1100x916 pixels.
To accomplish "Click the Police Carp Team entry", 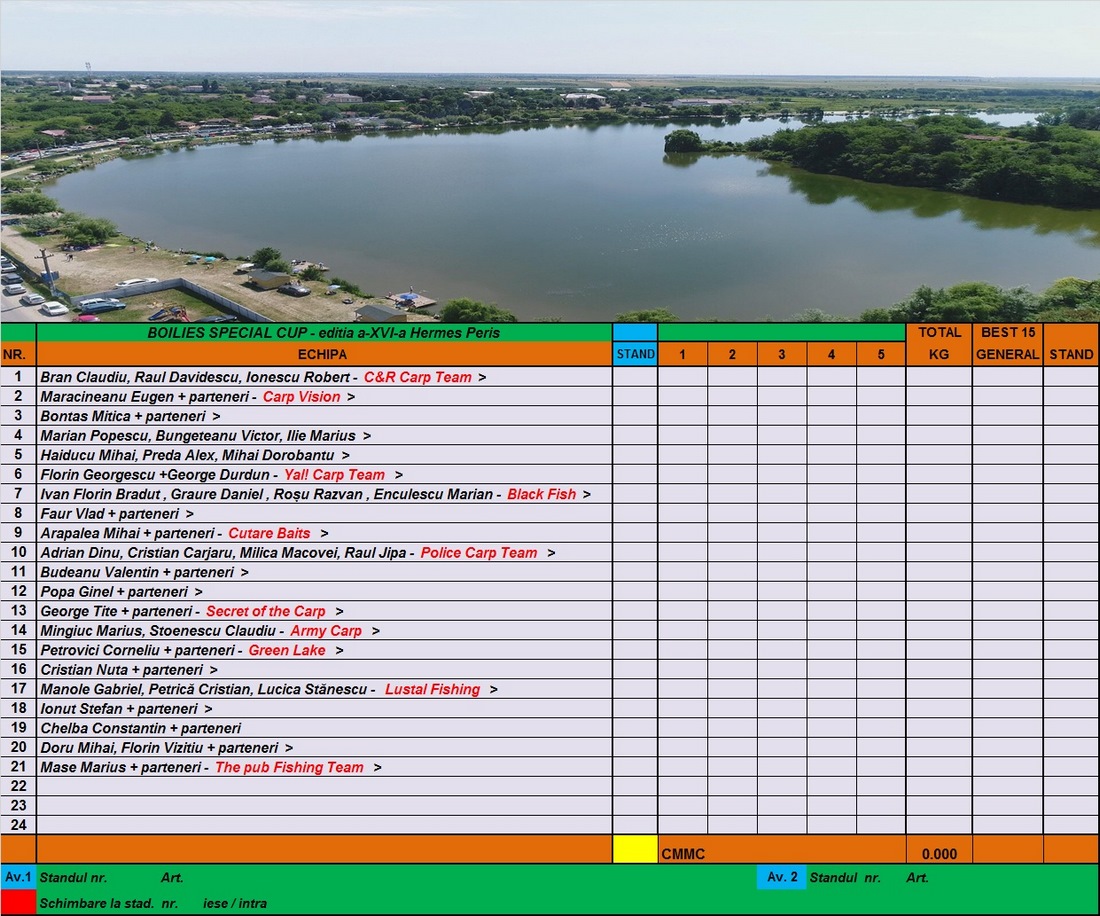I will click(x=478, y=553).
